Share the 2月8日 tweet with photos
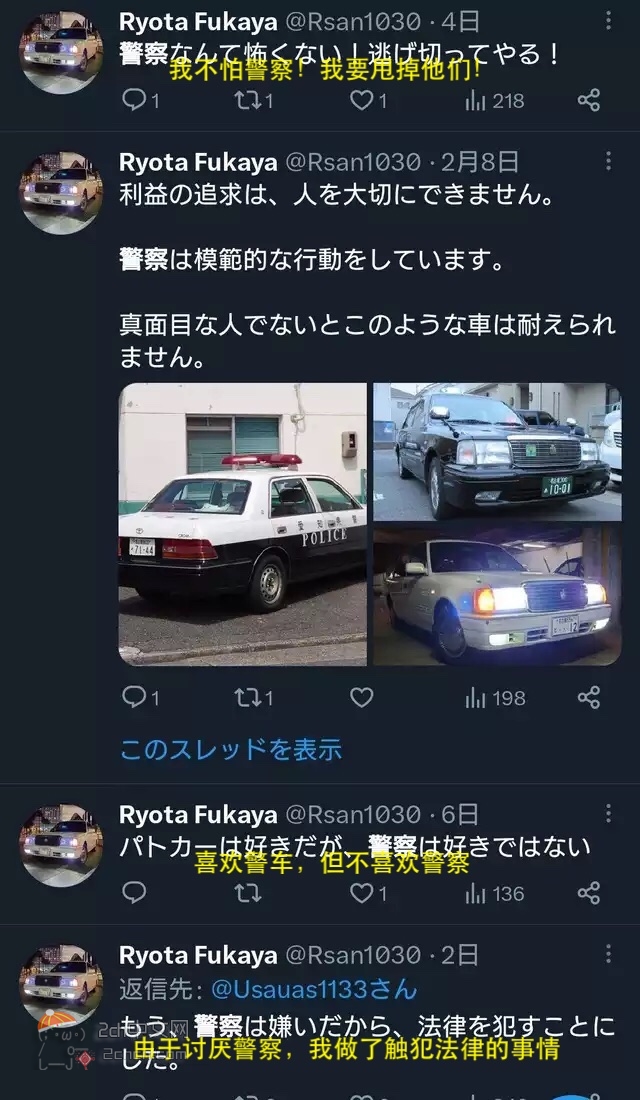This screenshot has height=1100, width=640. point(589,697)
